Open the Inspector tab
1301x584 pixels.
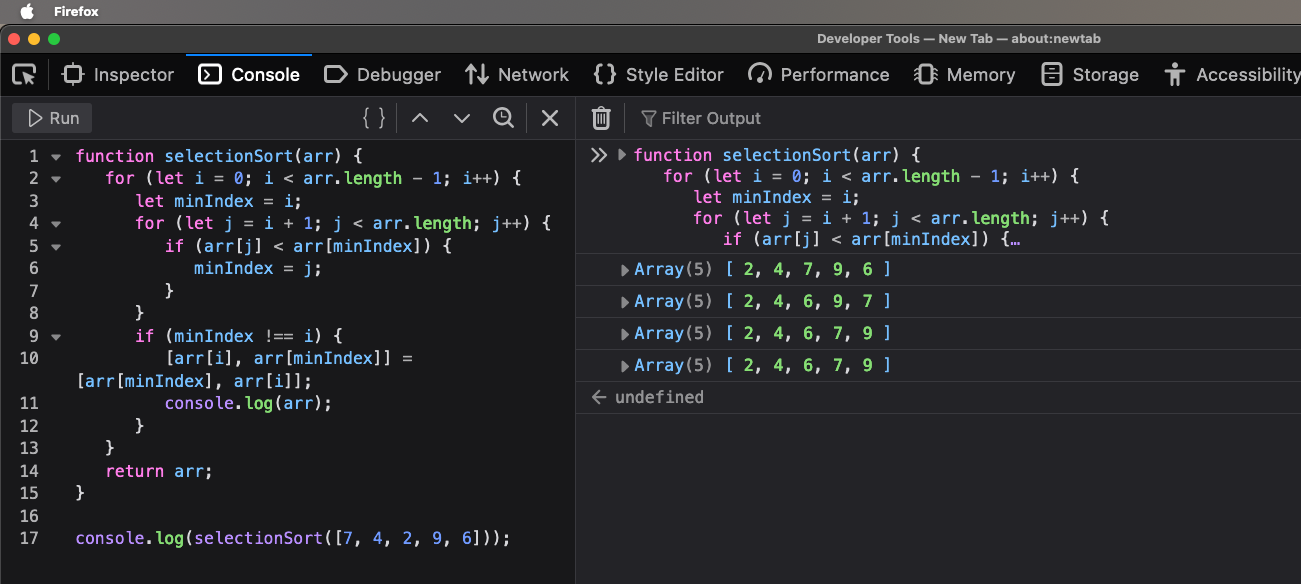[x=118, y=74]
